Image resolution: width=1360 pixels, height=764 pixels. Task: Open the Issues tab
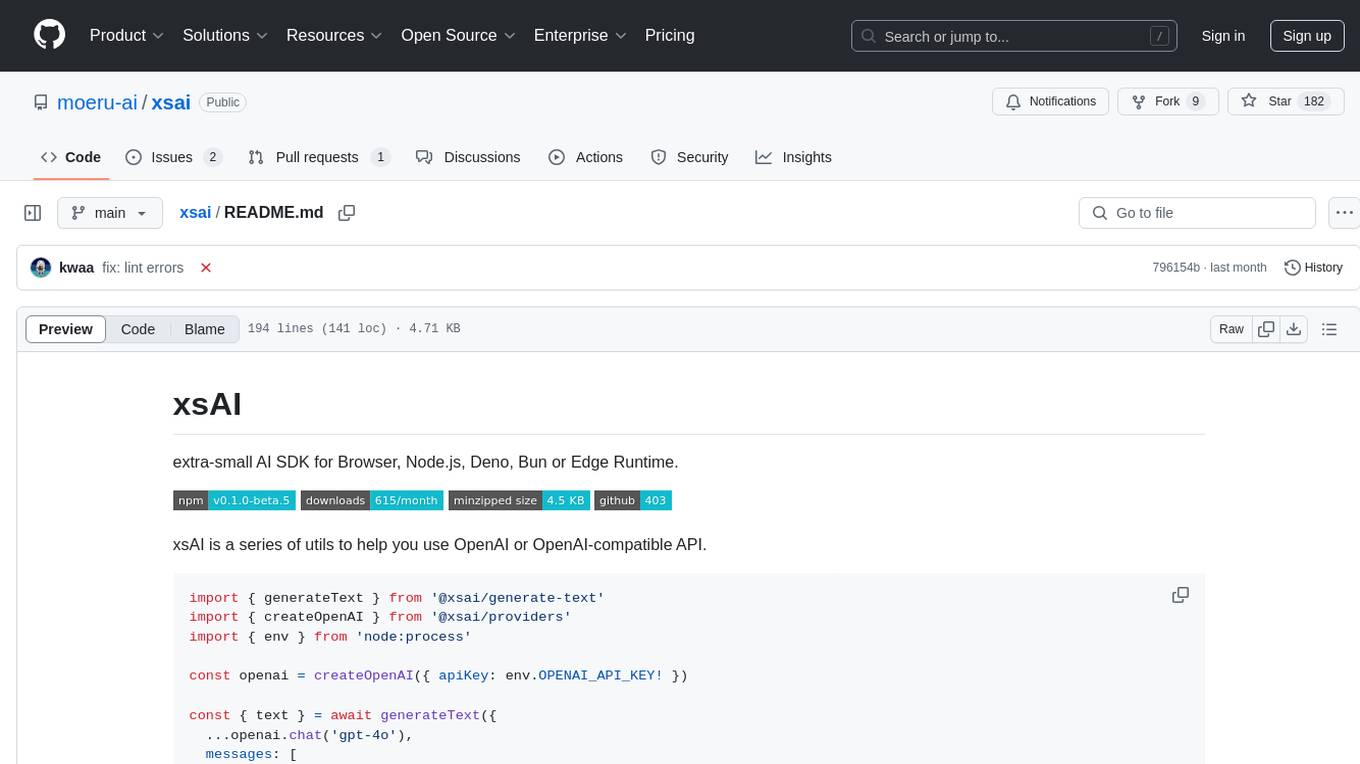pos(173,157)
